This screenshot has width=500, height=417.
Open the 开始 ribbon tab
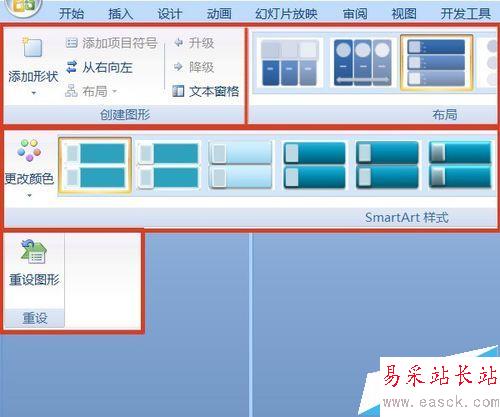tap(71, 14)
